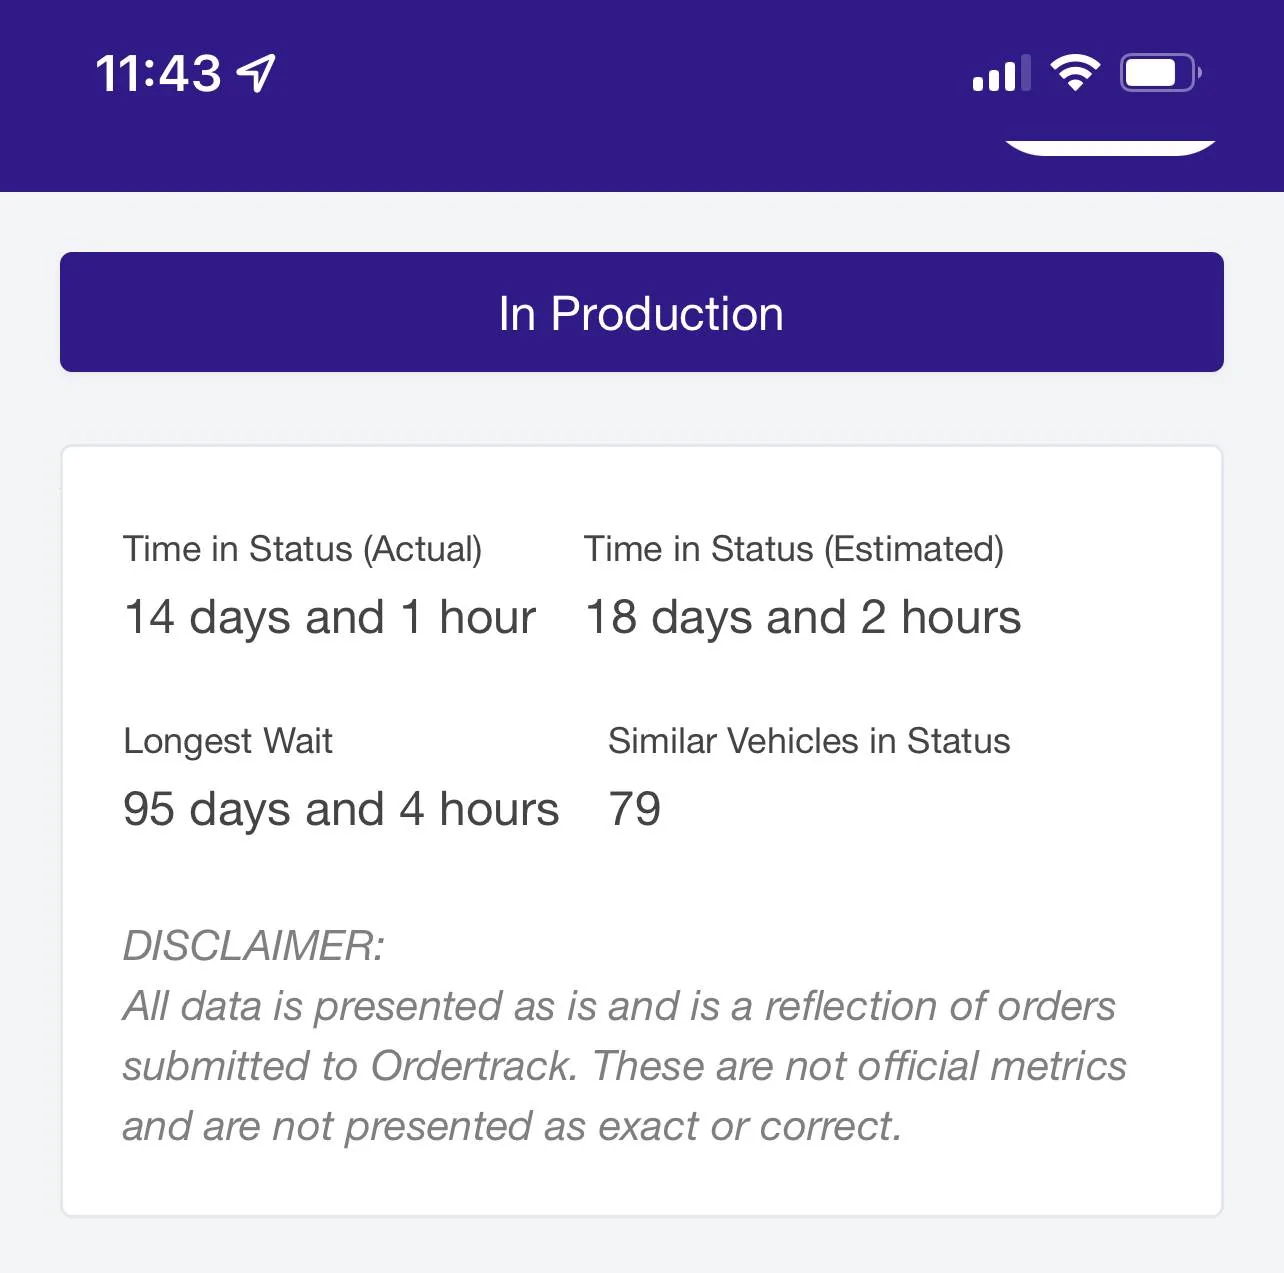Image resolution: width=1284 pixels, height=1273 pixels.
Task: Tap These are not official metrics sentence
Action: (x=860, y=1066)
